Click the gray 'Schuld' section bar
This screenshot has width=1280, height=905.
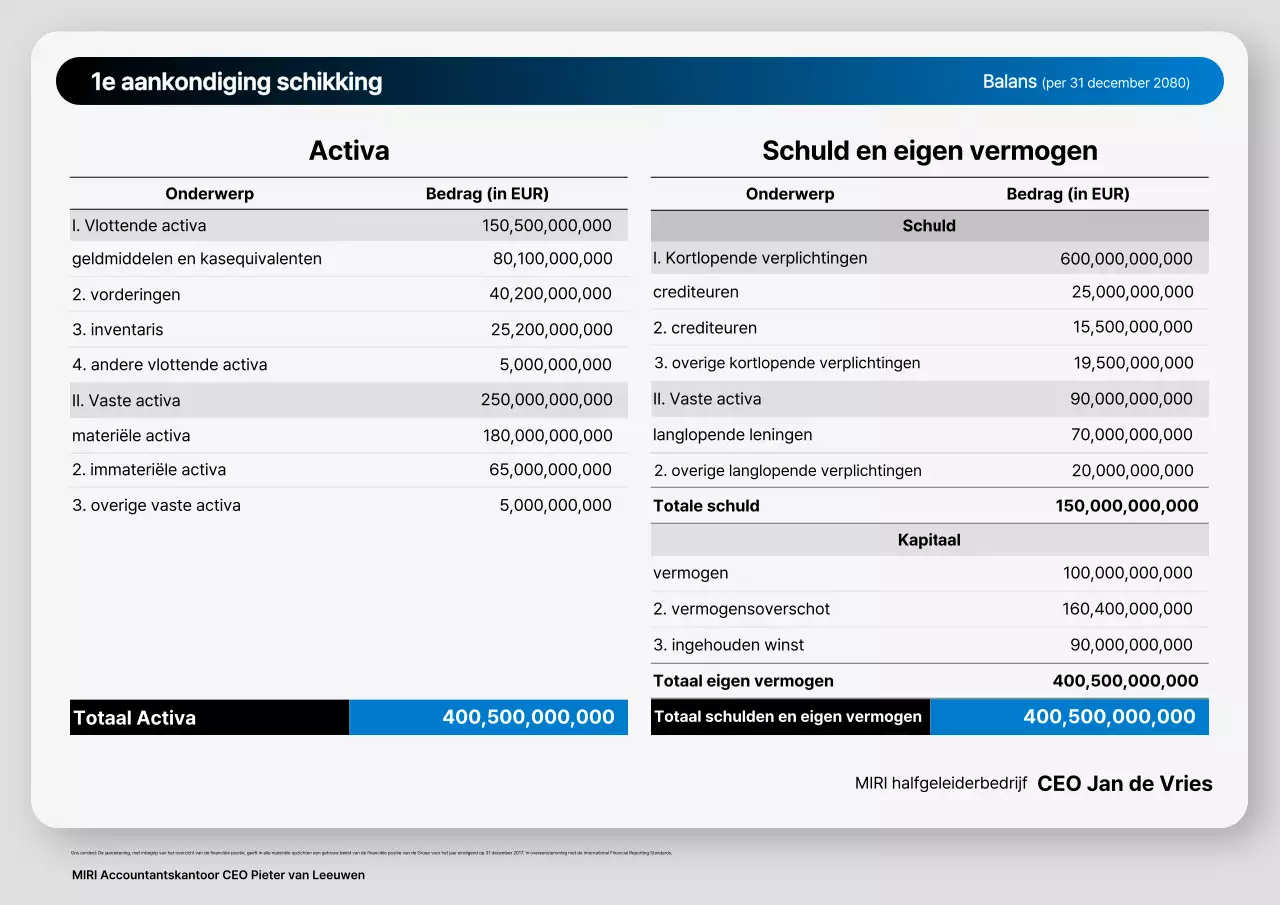929,225
